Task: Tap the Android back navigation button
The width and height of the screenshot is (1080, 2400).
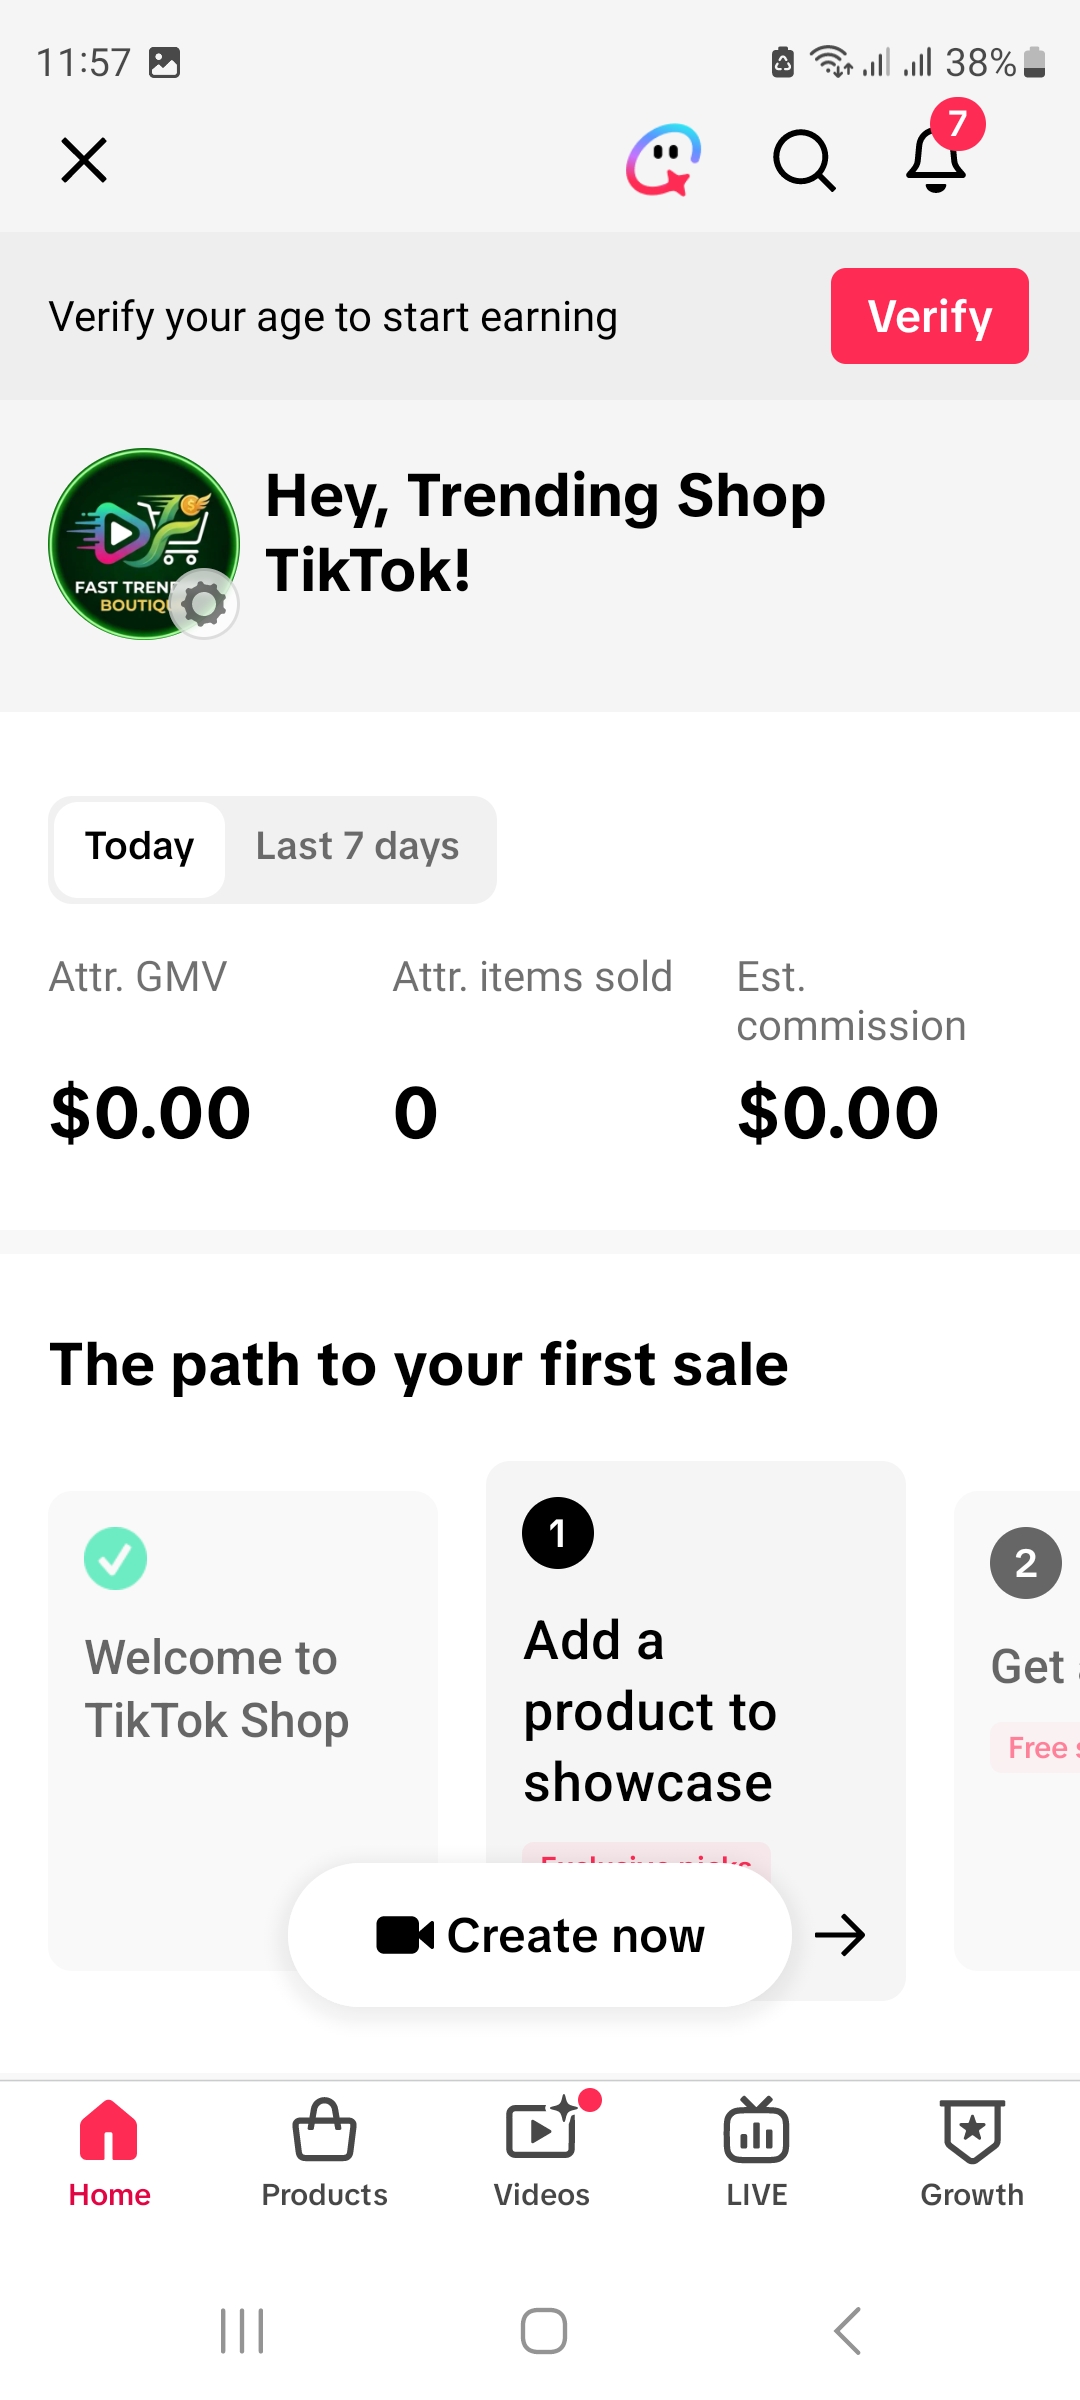Action: click(847, 2331)
